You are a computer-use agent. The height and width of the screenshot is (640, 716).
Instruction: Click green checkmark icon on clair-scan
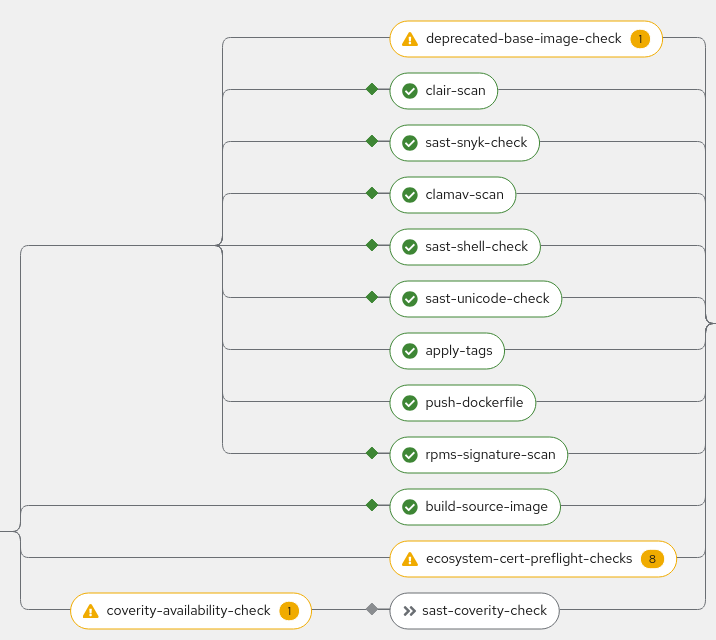tap(409, 91)
